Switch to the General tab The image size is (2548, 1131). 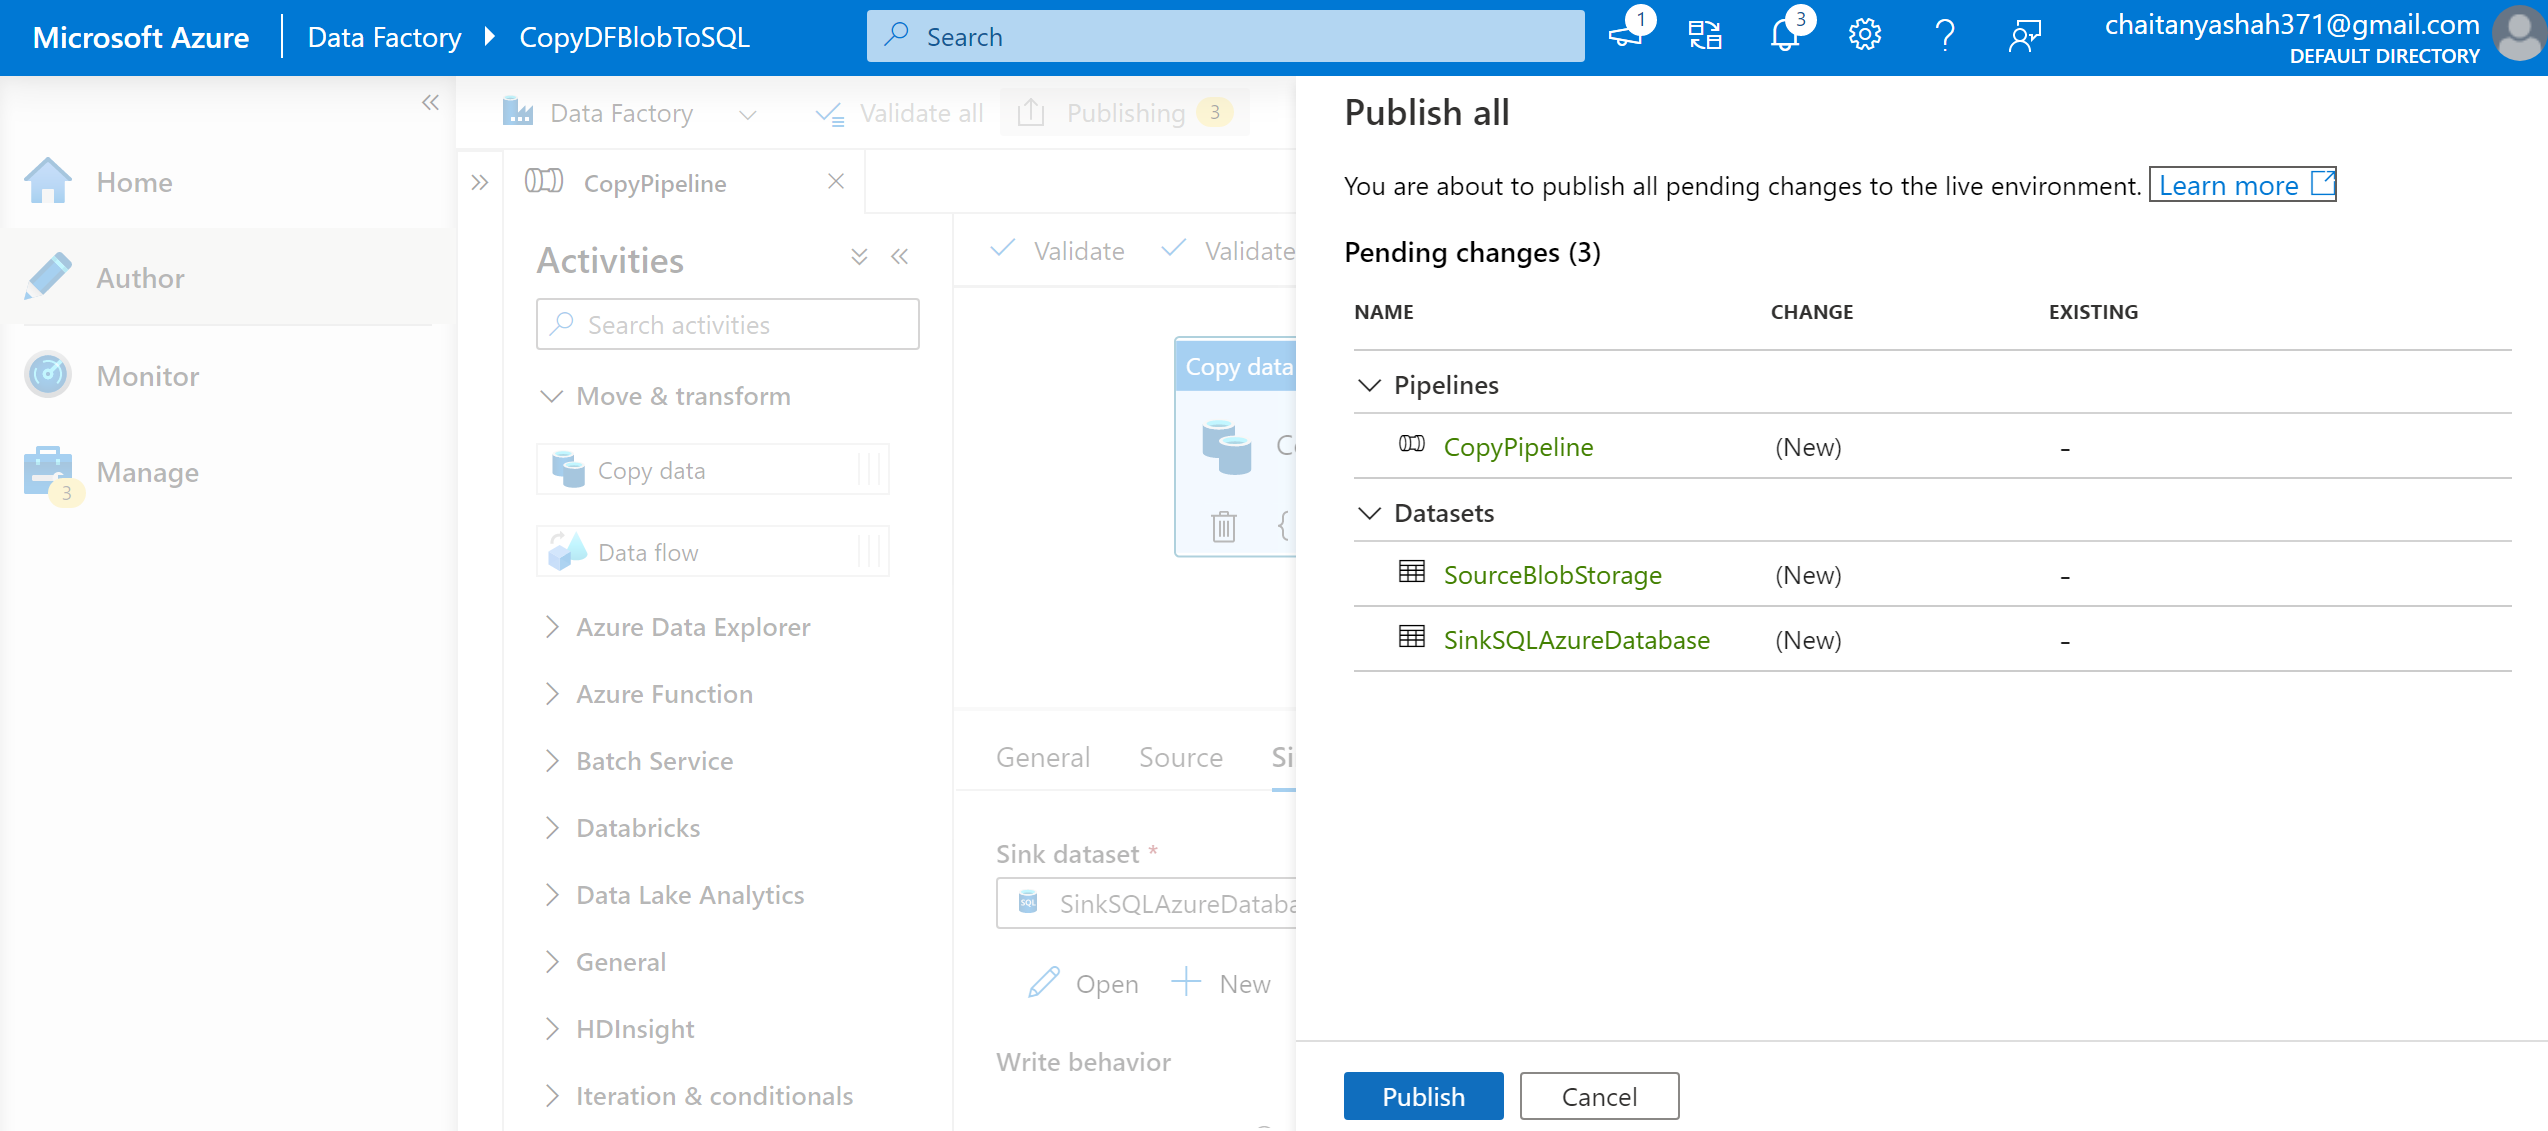pos(1043,757)
